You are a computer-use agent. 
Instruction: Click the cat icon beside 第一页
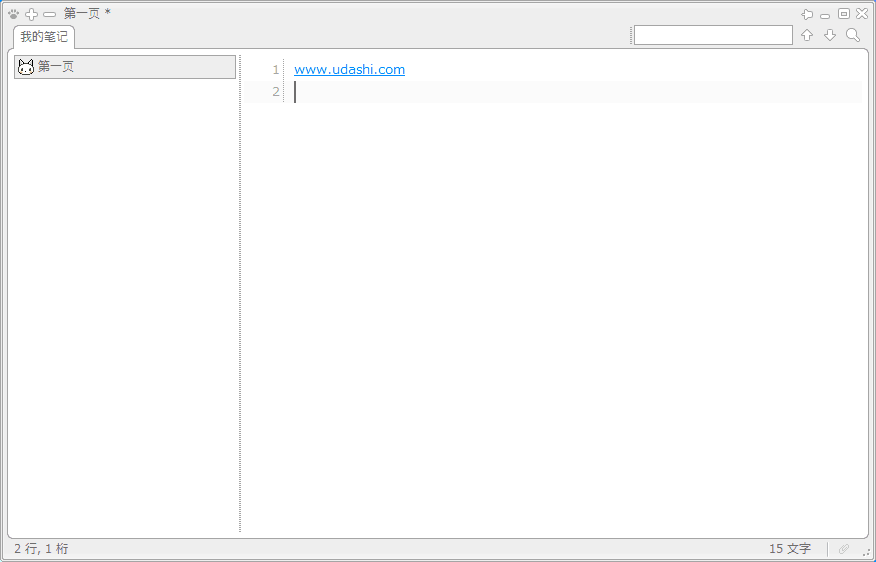26,67
